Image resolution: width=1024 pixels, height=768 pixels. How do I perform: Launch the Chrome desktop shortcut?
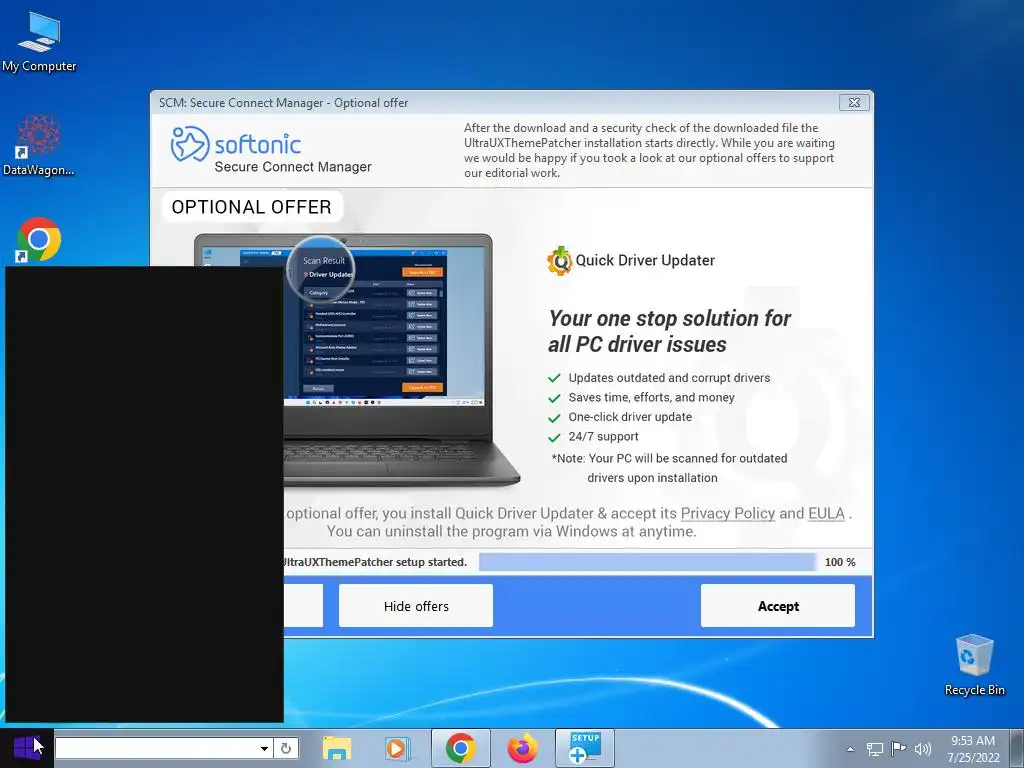[x=38, y=240]
